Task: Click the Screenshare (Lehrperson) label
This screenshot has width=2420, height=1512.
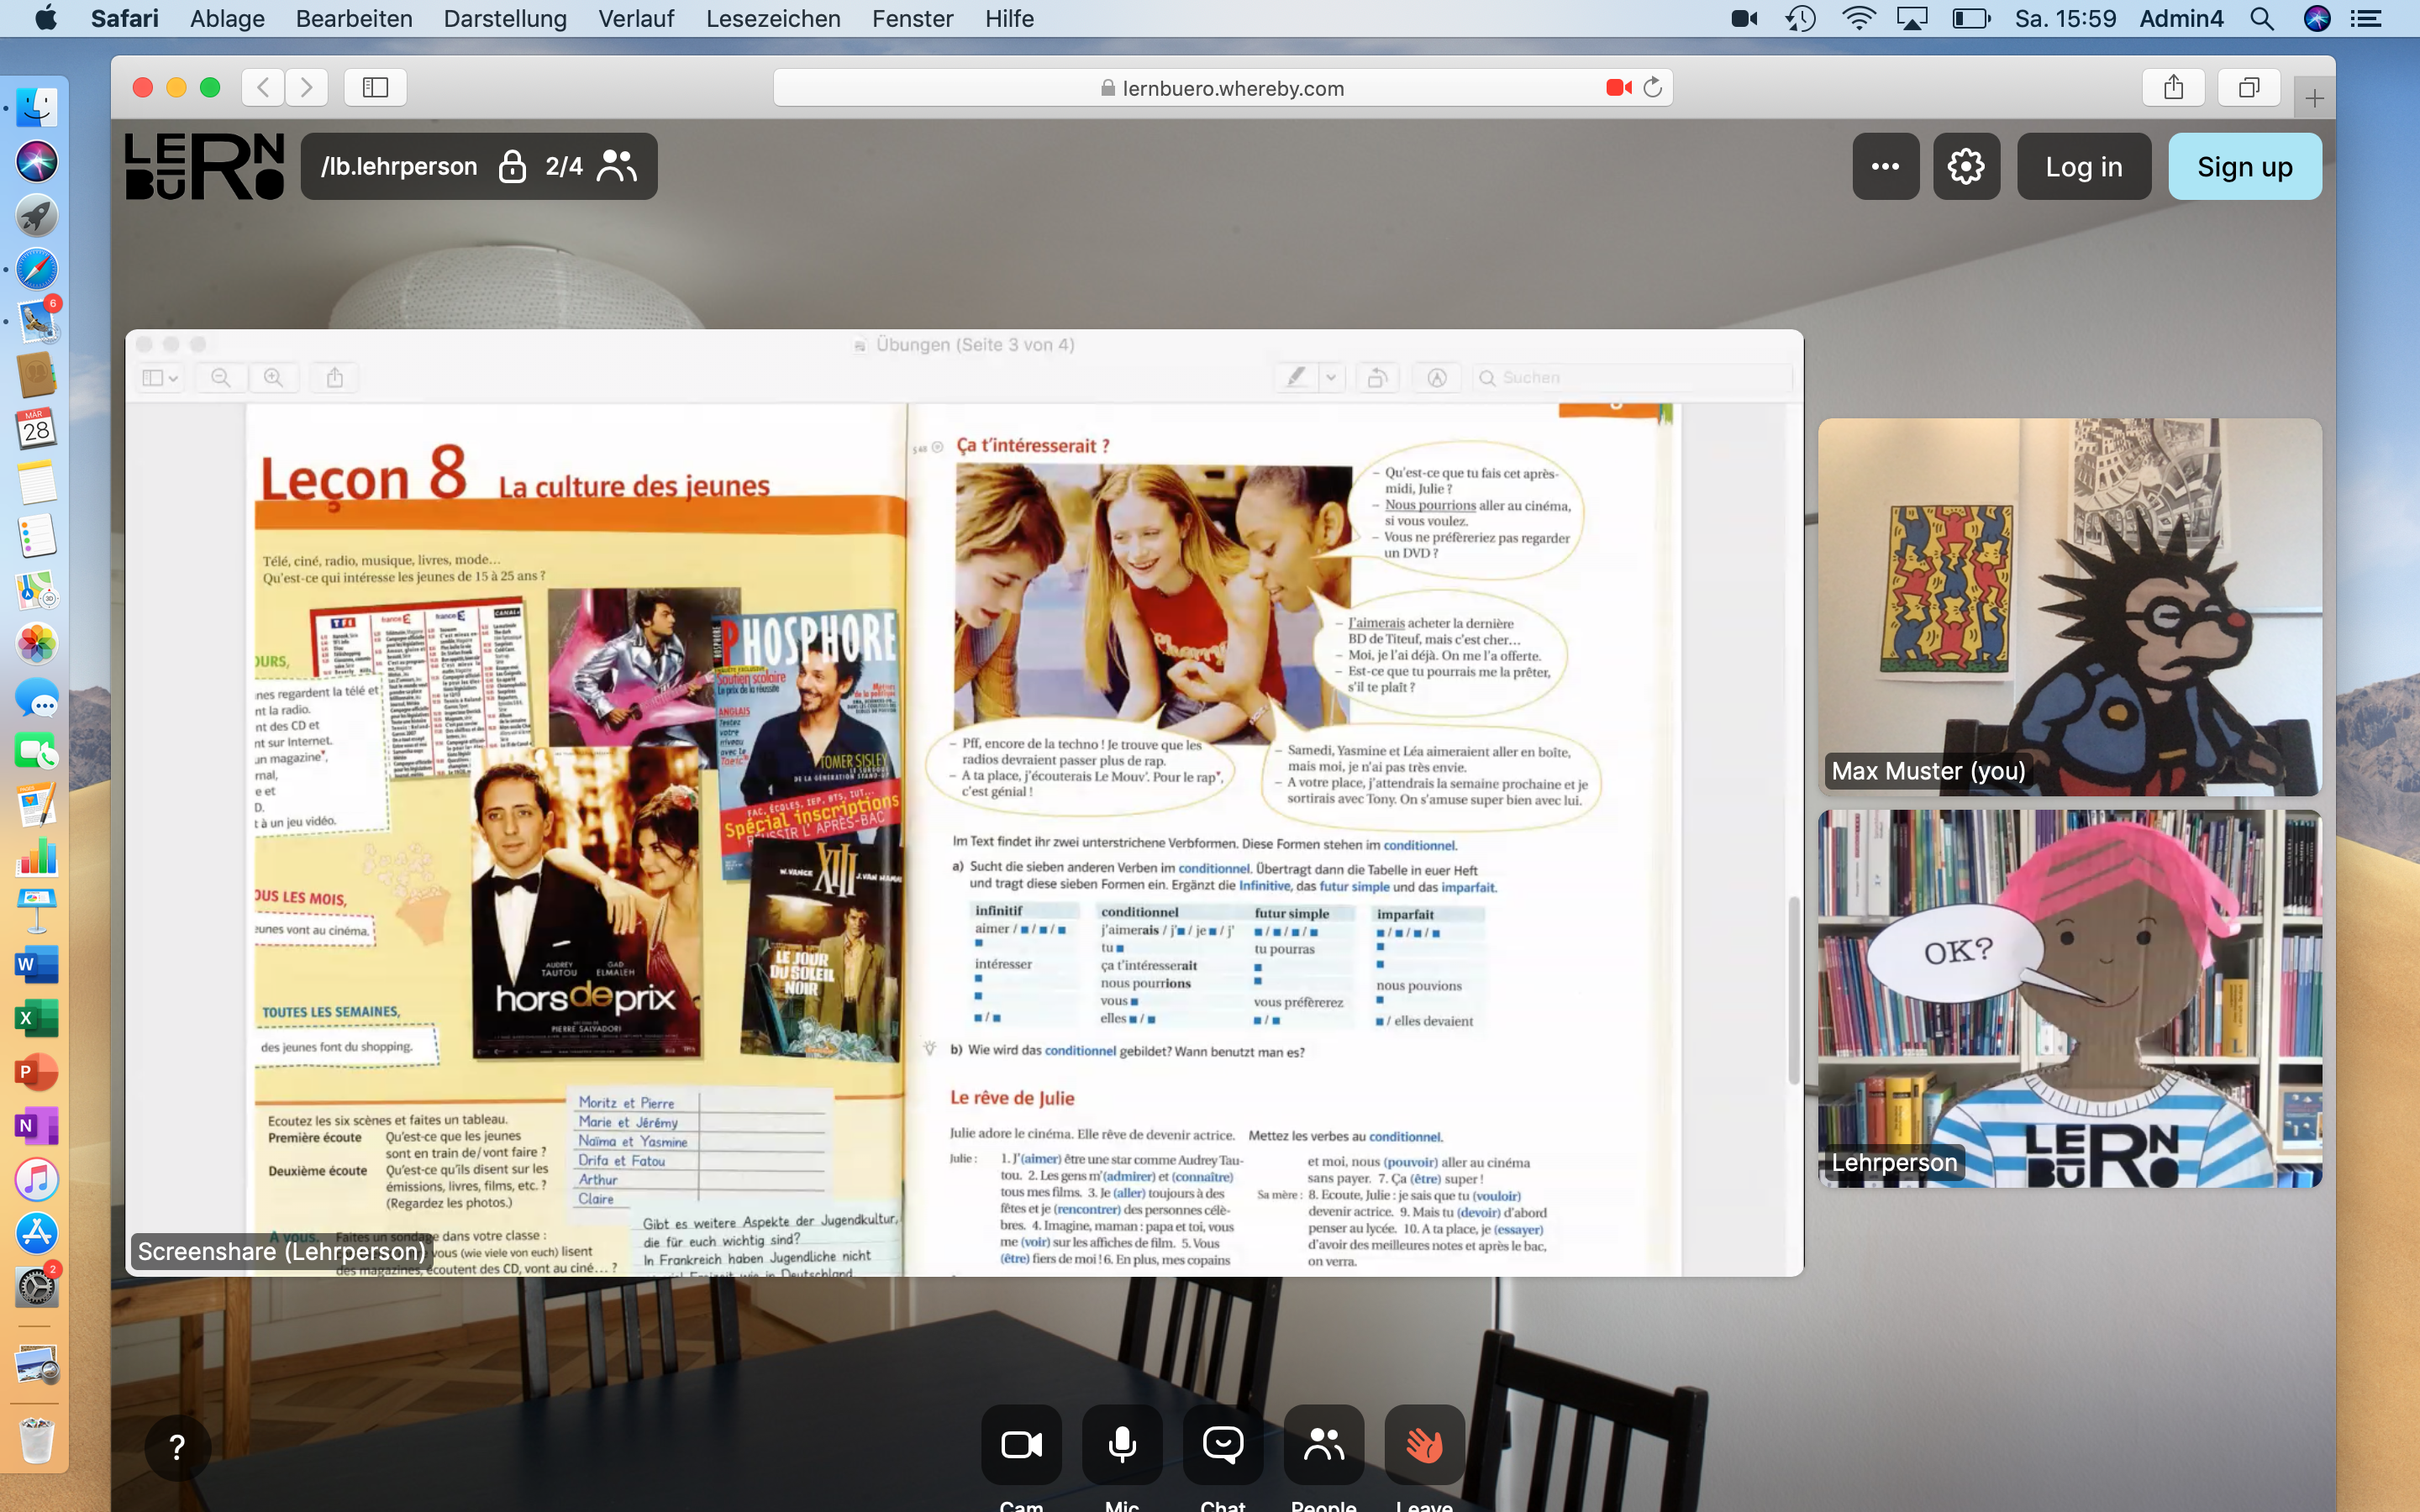Action: point(281,1251)
